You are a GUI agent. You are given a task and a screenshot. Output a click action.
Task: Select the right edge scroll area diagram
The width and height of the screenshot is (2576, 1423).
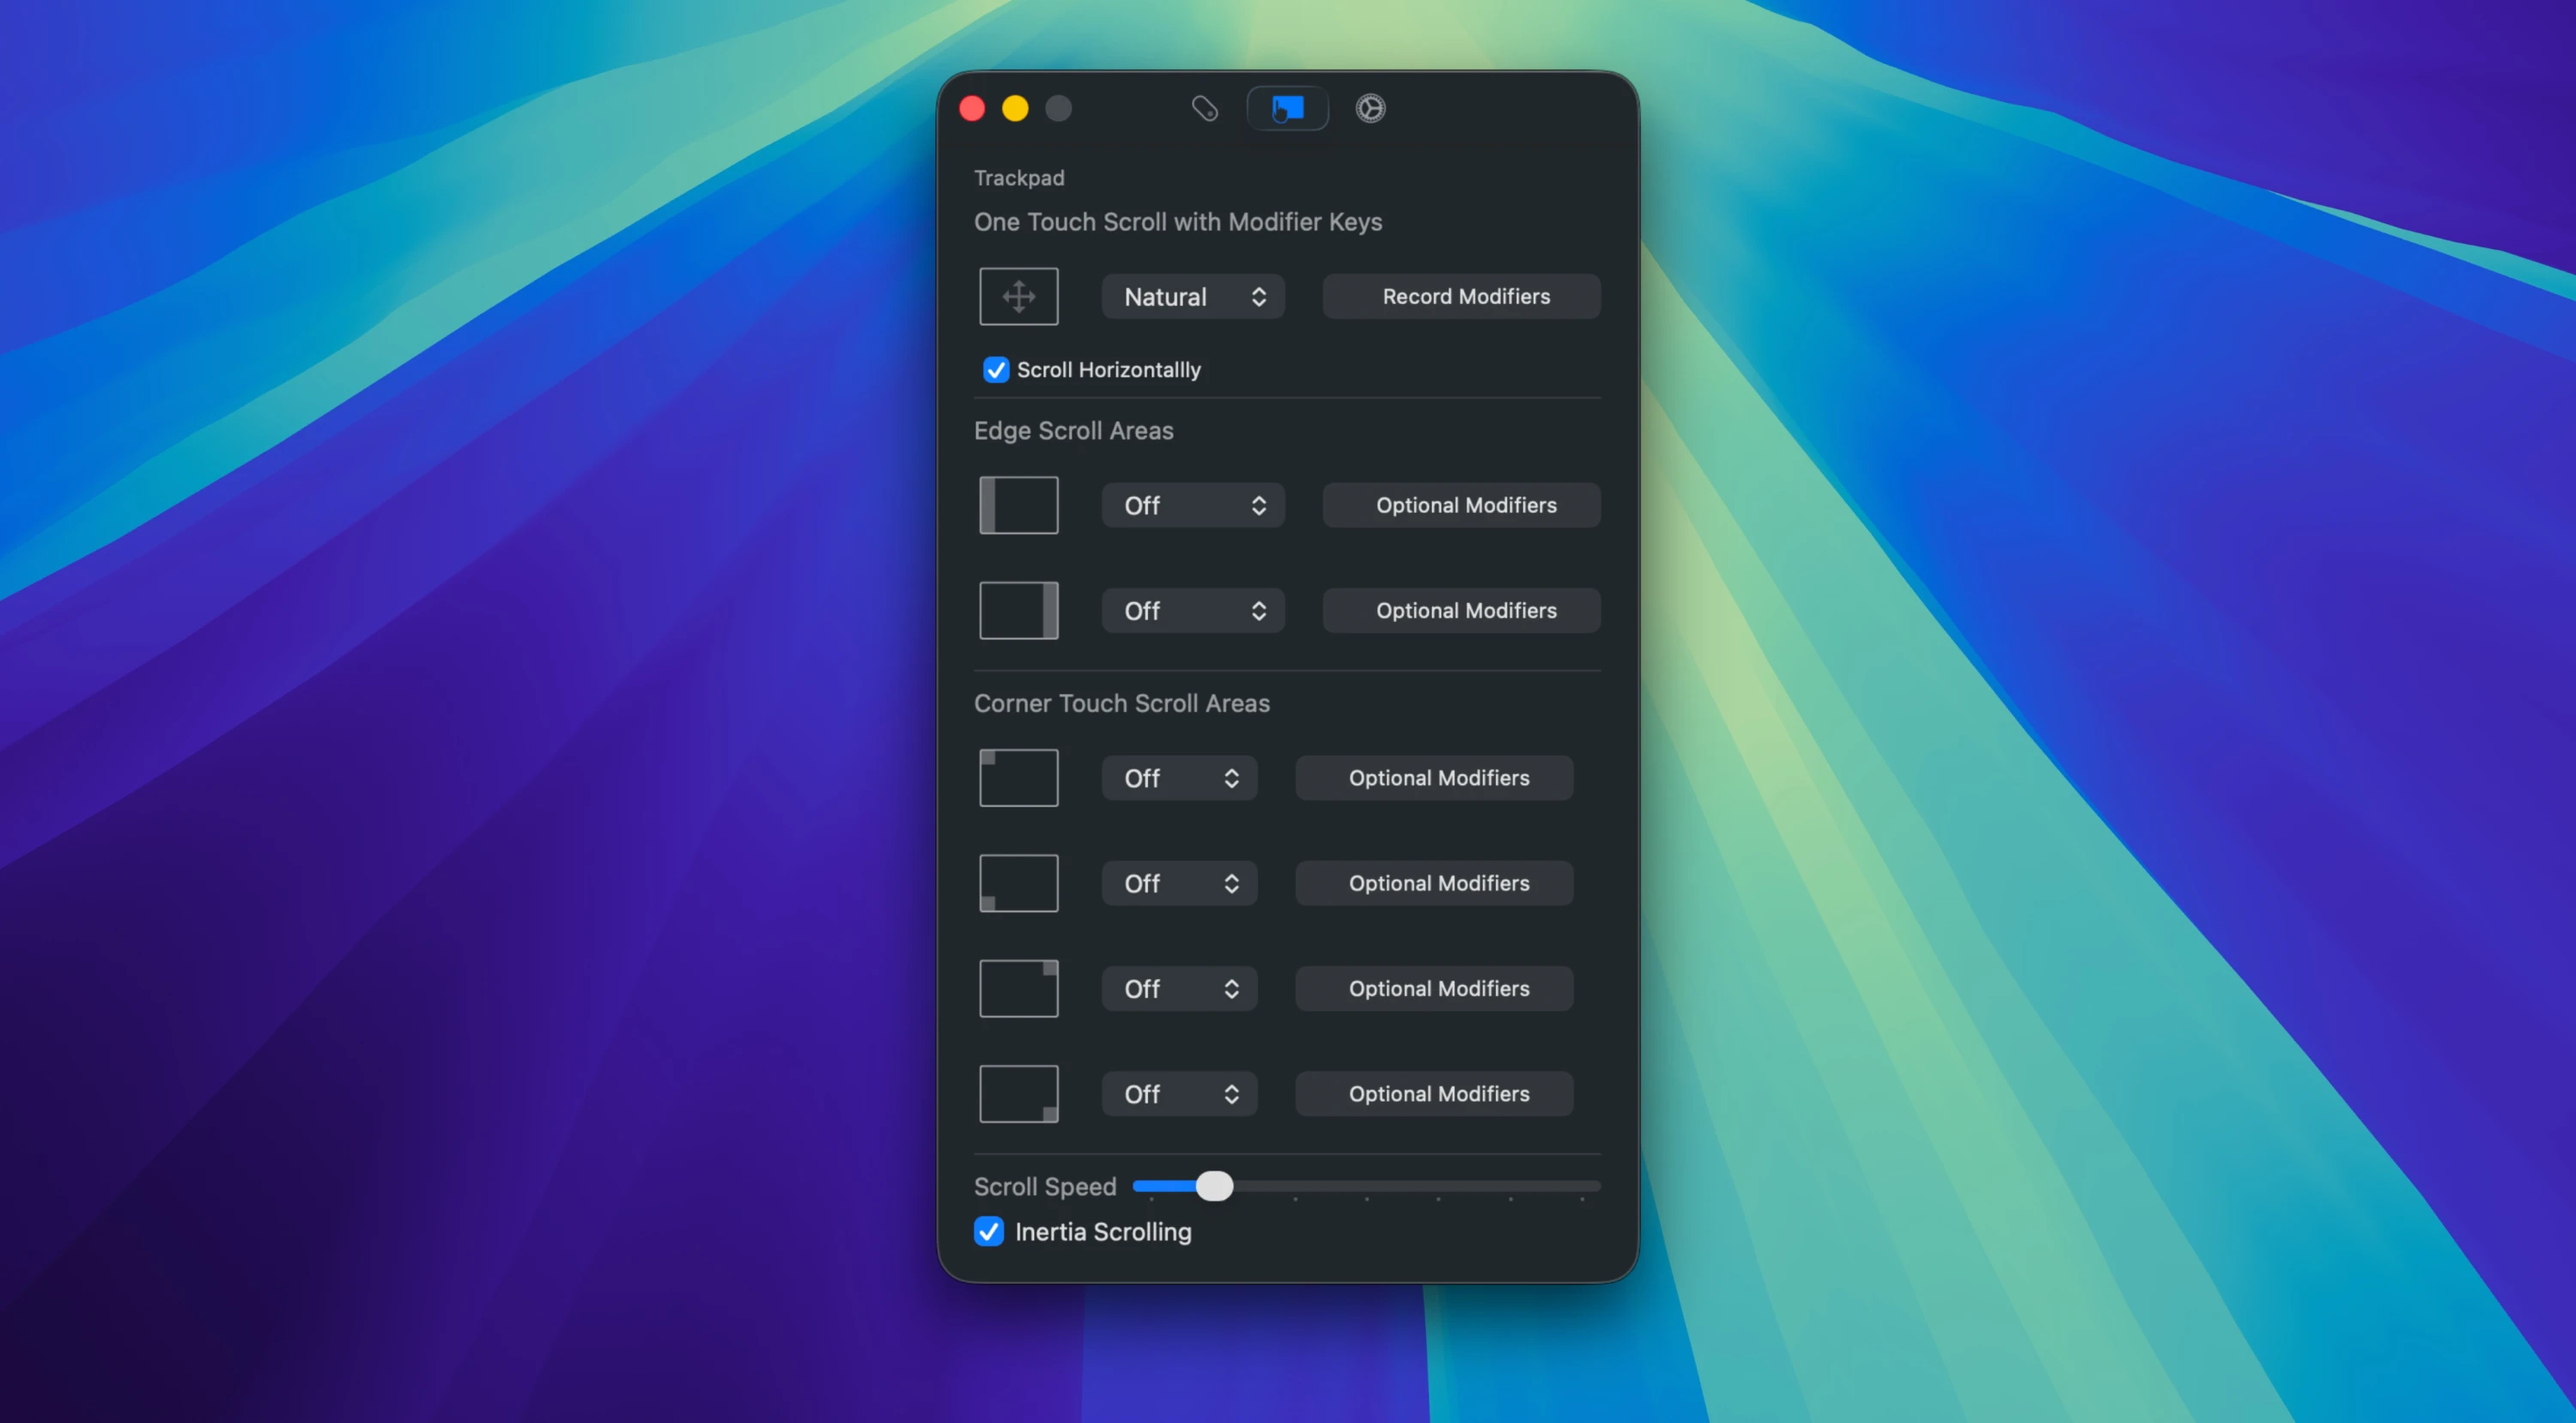[x=1018, y=610]
